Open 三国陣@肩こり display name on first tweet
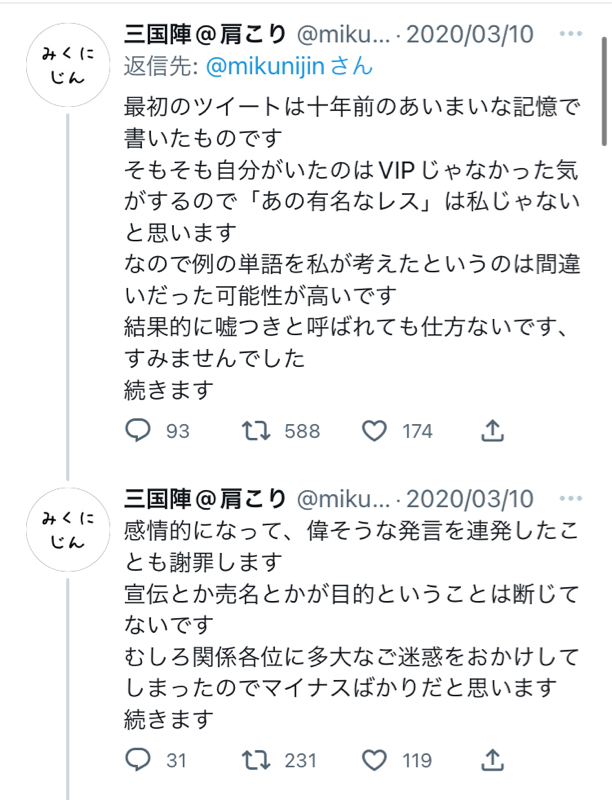The width and height of the screenshot is (612, 800). click(204, 36)
